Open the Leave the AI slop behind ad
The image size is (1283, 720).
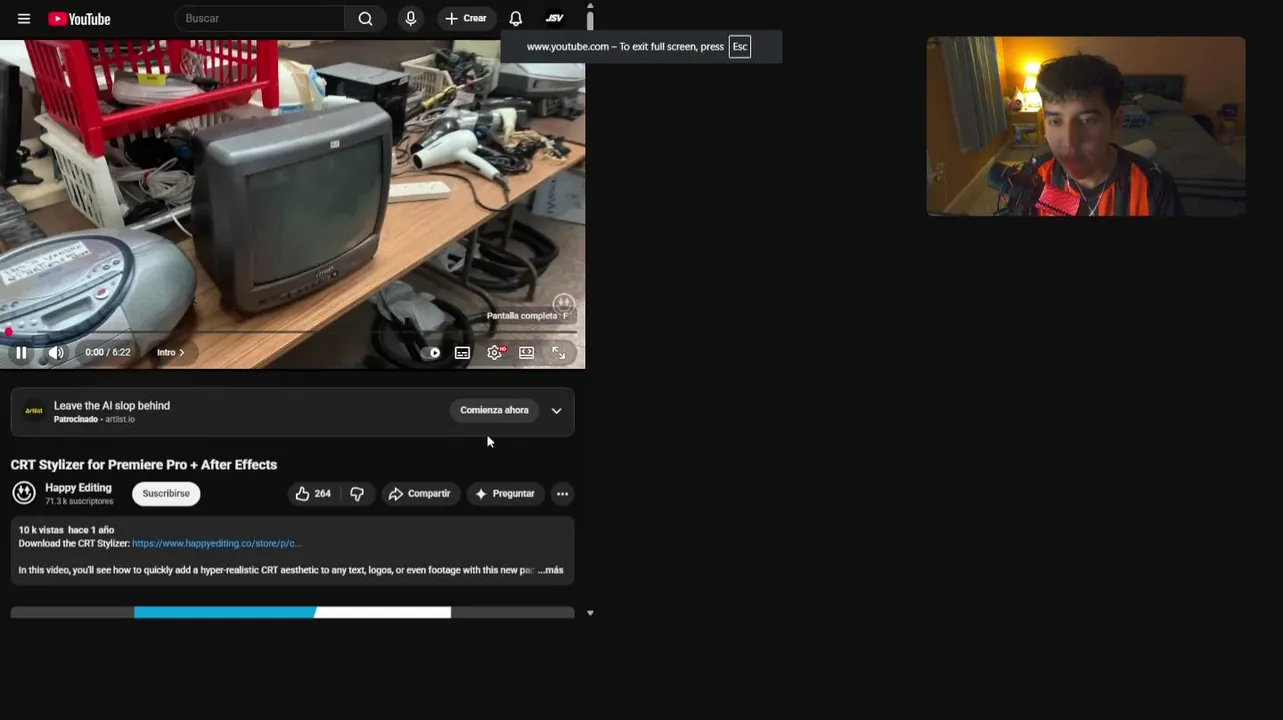112,405
